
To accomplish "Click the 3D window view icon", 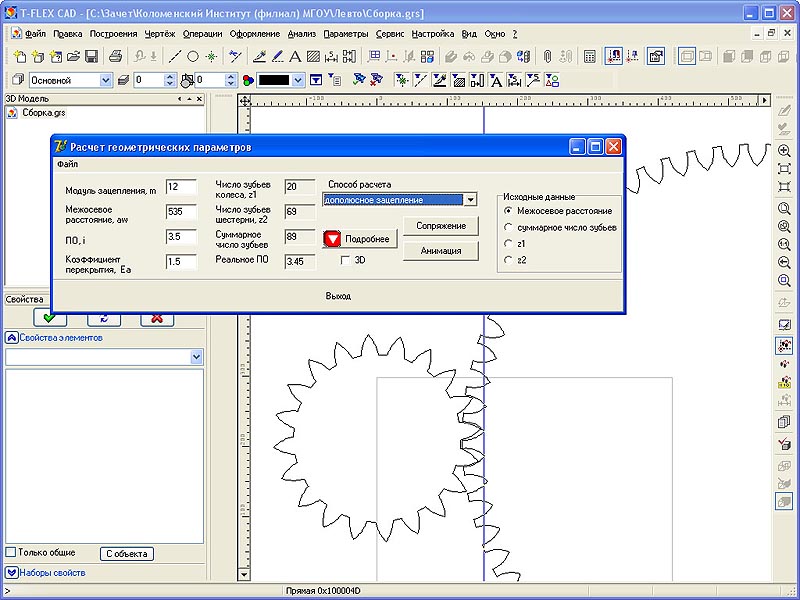I will pos(687,56).
